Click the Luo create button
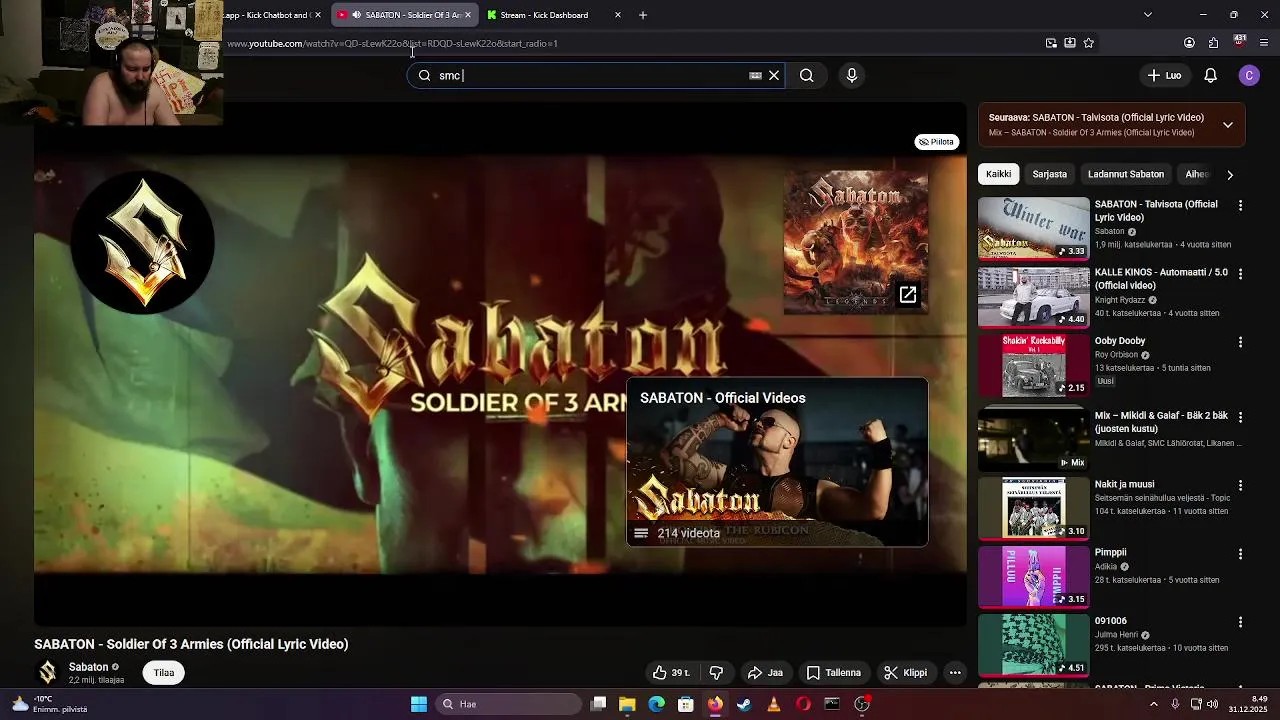 click(x=1164, y=75)
